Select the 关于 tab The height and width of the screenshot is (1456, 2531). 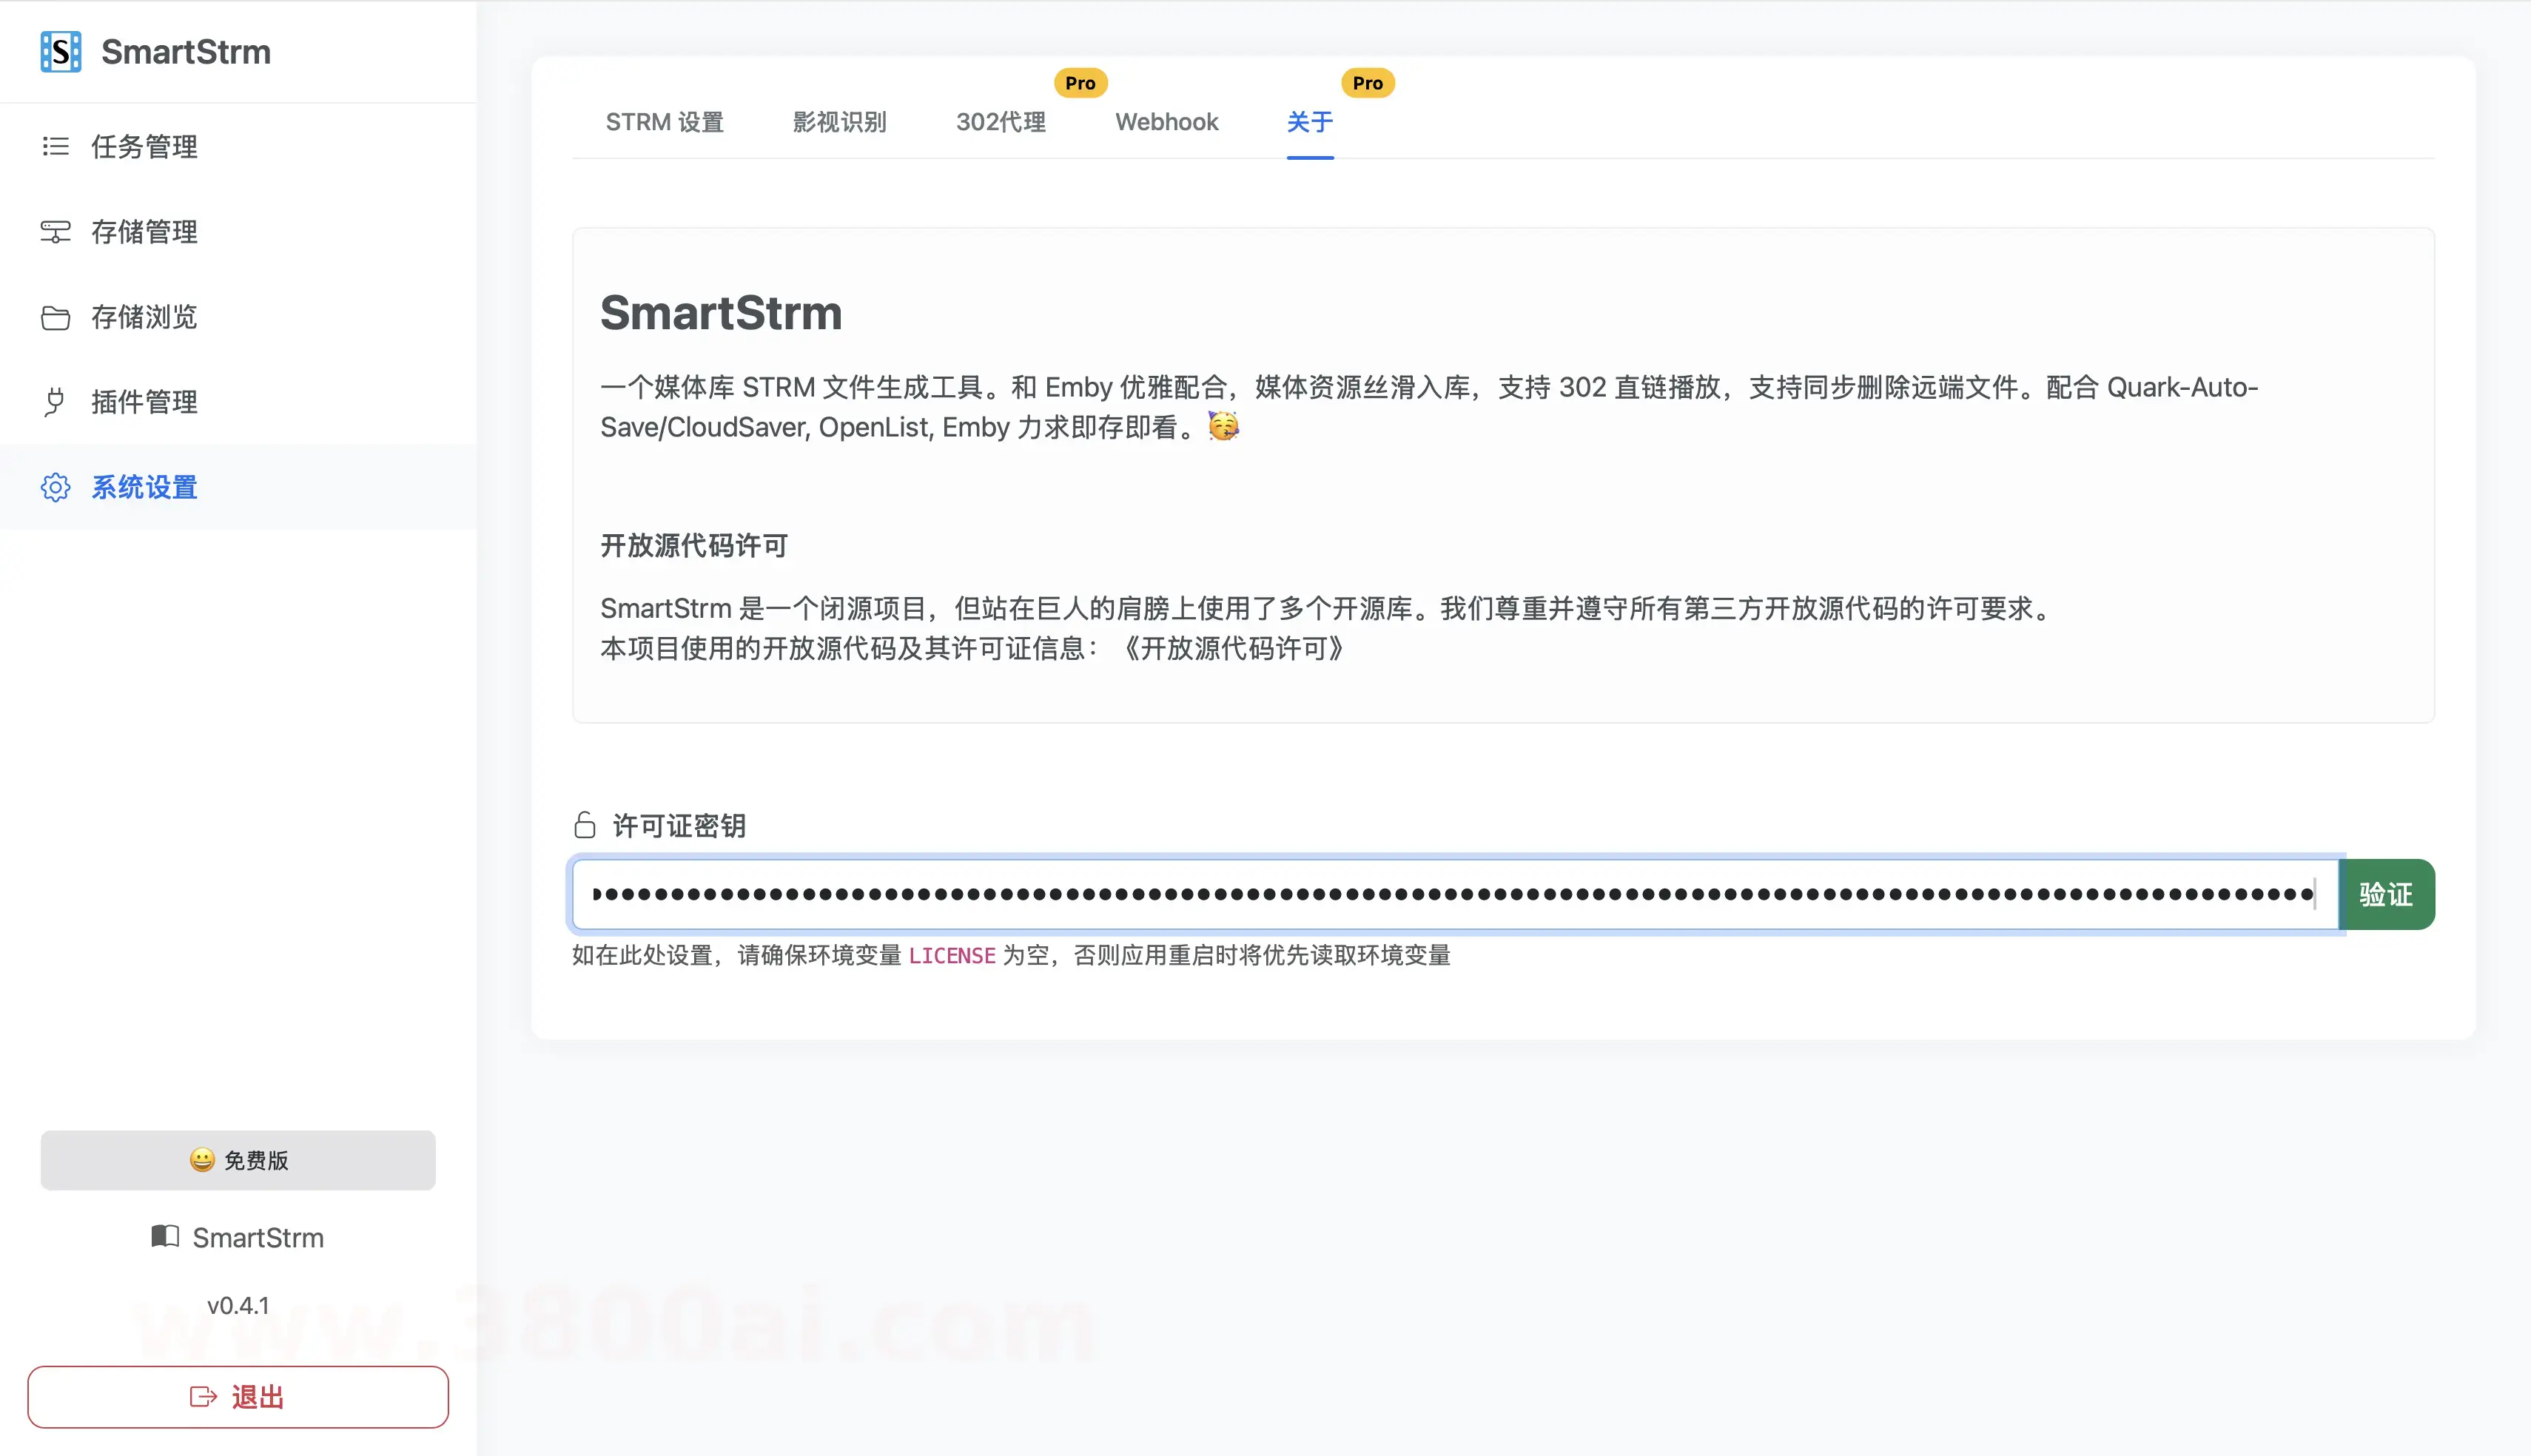coord(1309,122)
